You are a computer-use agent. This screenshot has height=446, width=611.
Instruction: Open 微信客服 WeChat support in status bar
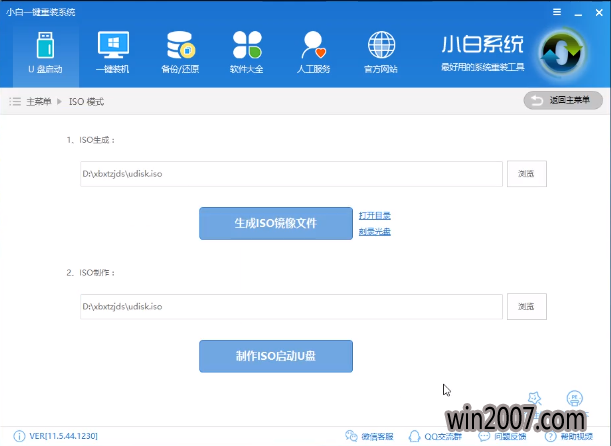point(369,436)
